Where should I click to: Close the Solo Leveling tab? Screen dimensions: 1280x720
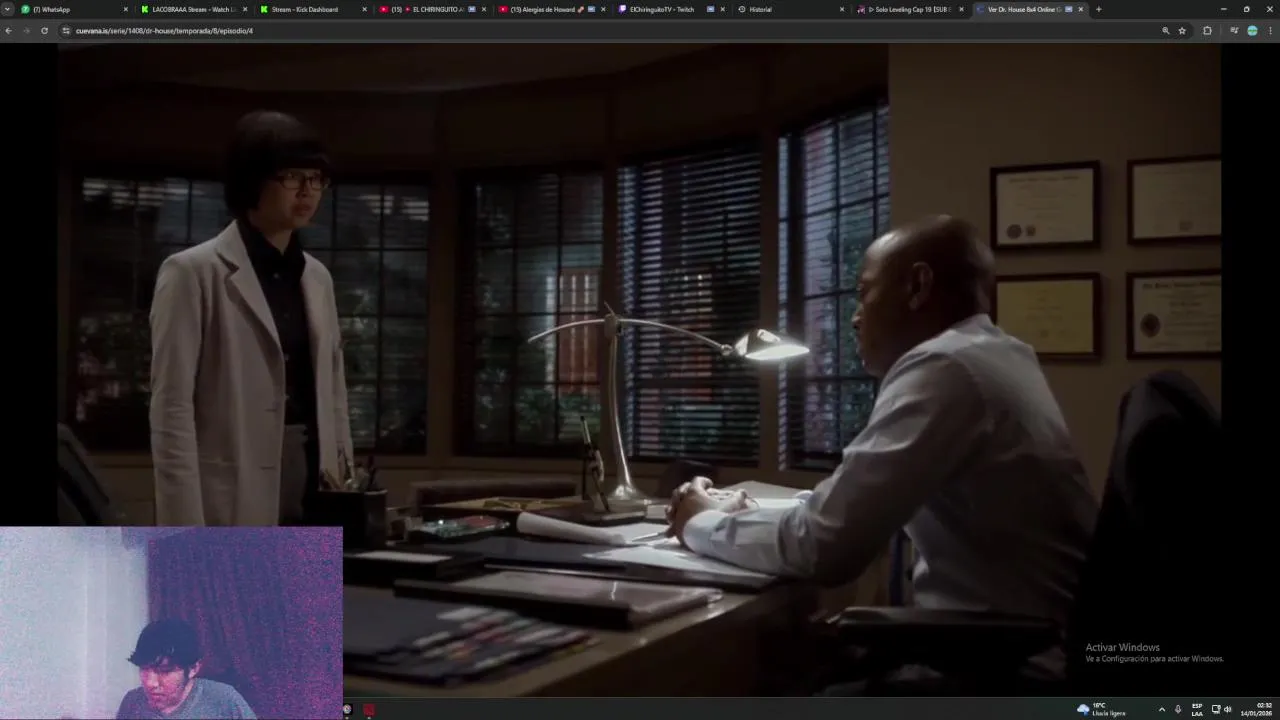click(961, 9)
